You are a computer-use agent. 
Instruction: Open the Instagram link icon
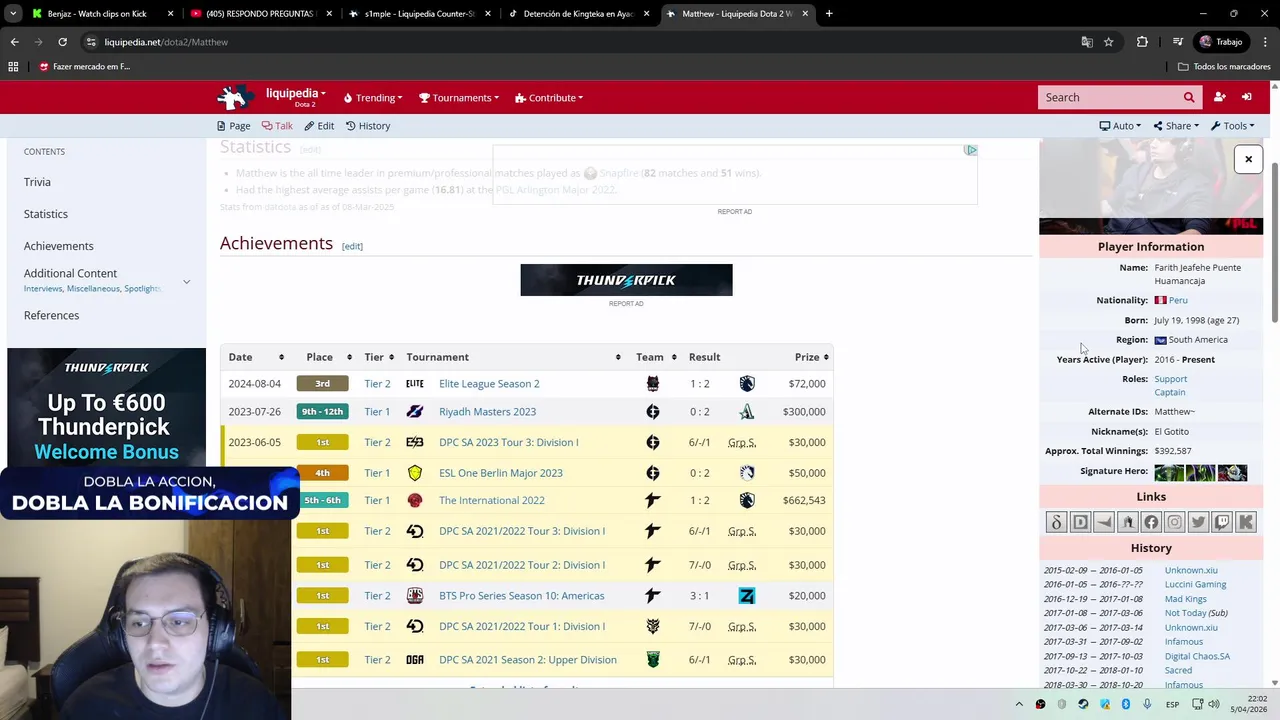(1175, 522)
